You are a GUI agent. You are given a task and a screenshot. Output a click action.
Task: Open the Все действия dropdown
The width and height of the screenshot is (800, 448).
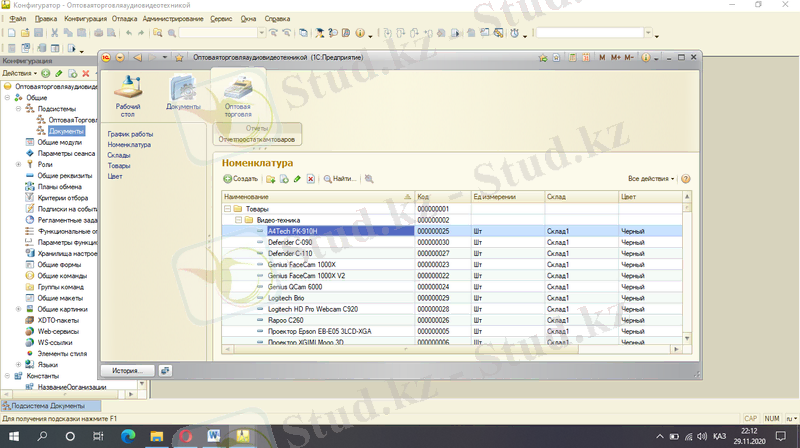coord(651,179)
